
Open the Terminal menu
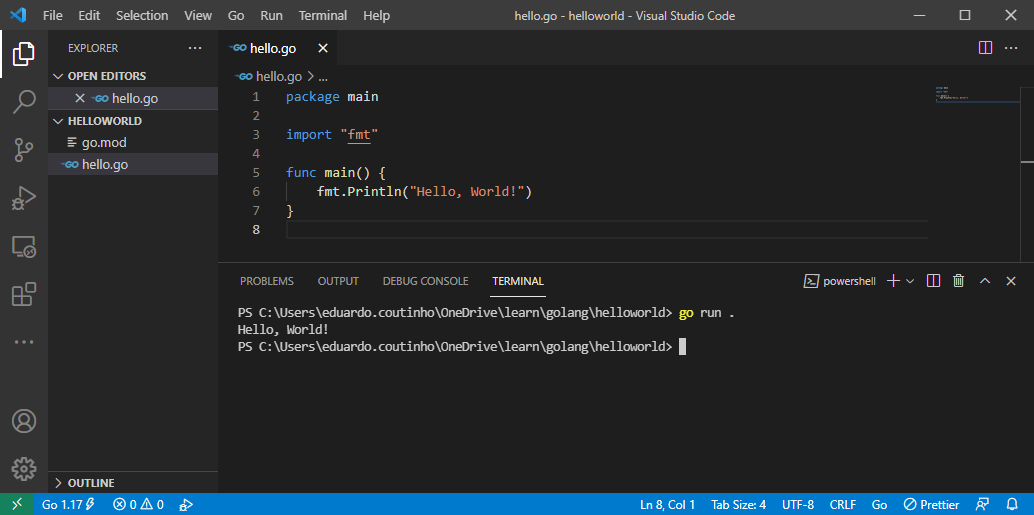(x=322, y=15)
